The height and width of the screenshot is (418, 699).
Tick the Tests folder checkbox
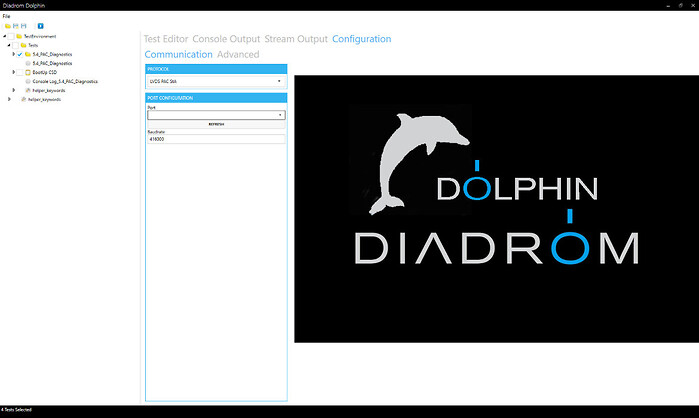pos(15,45)
